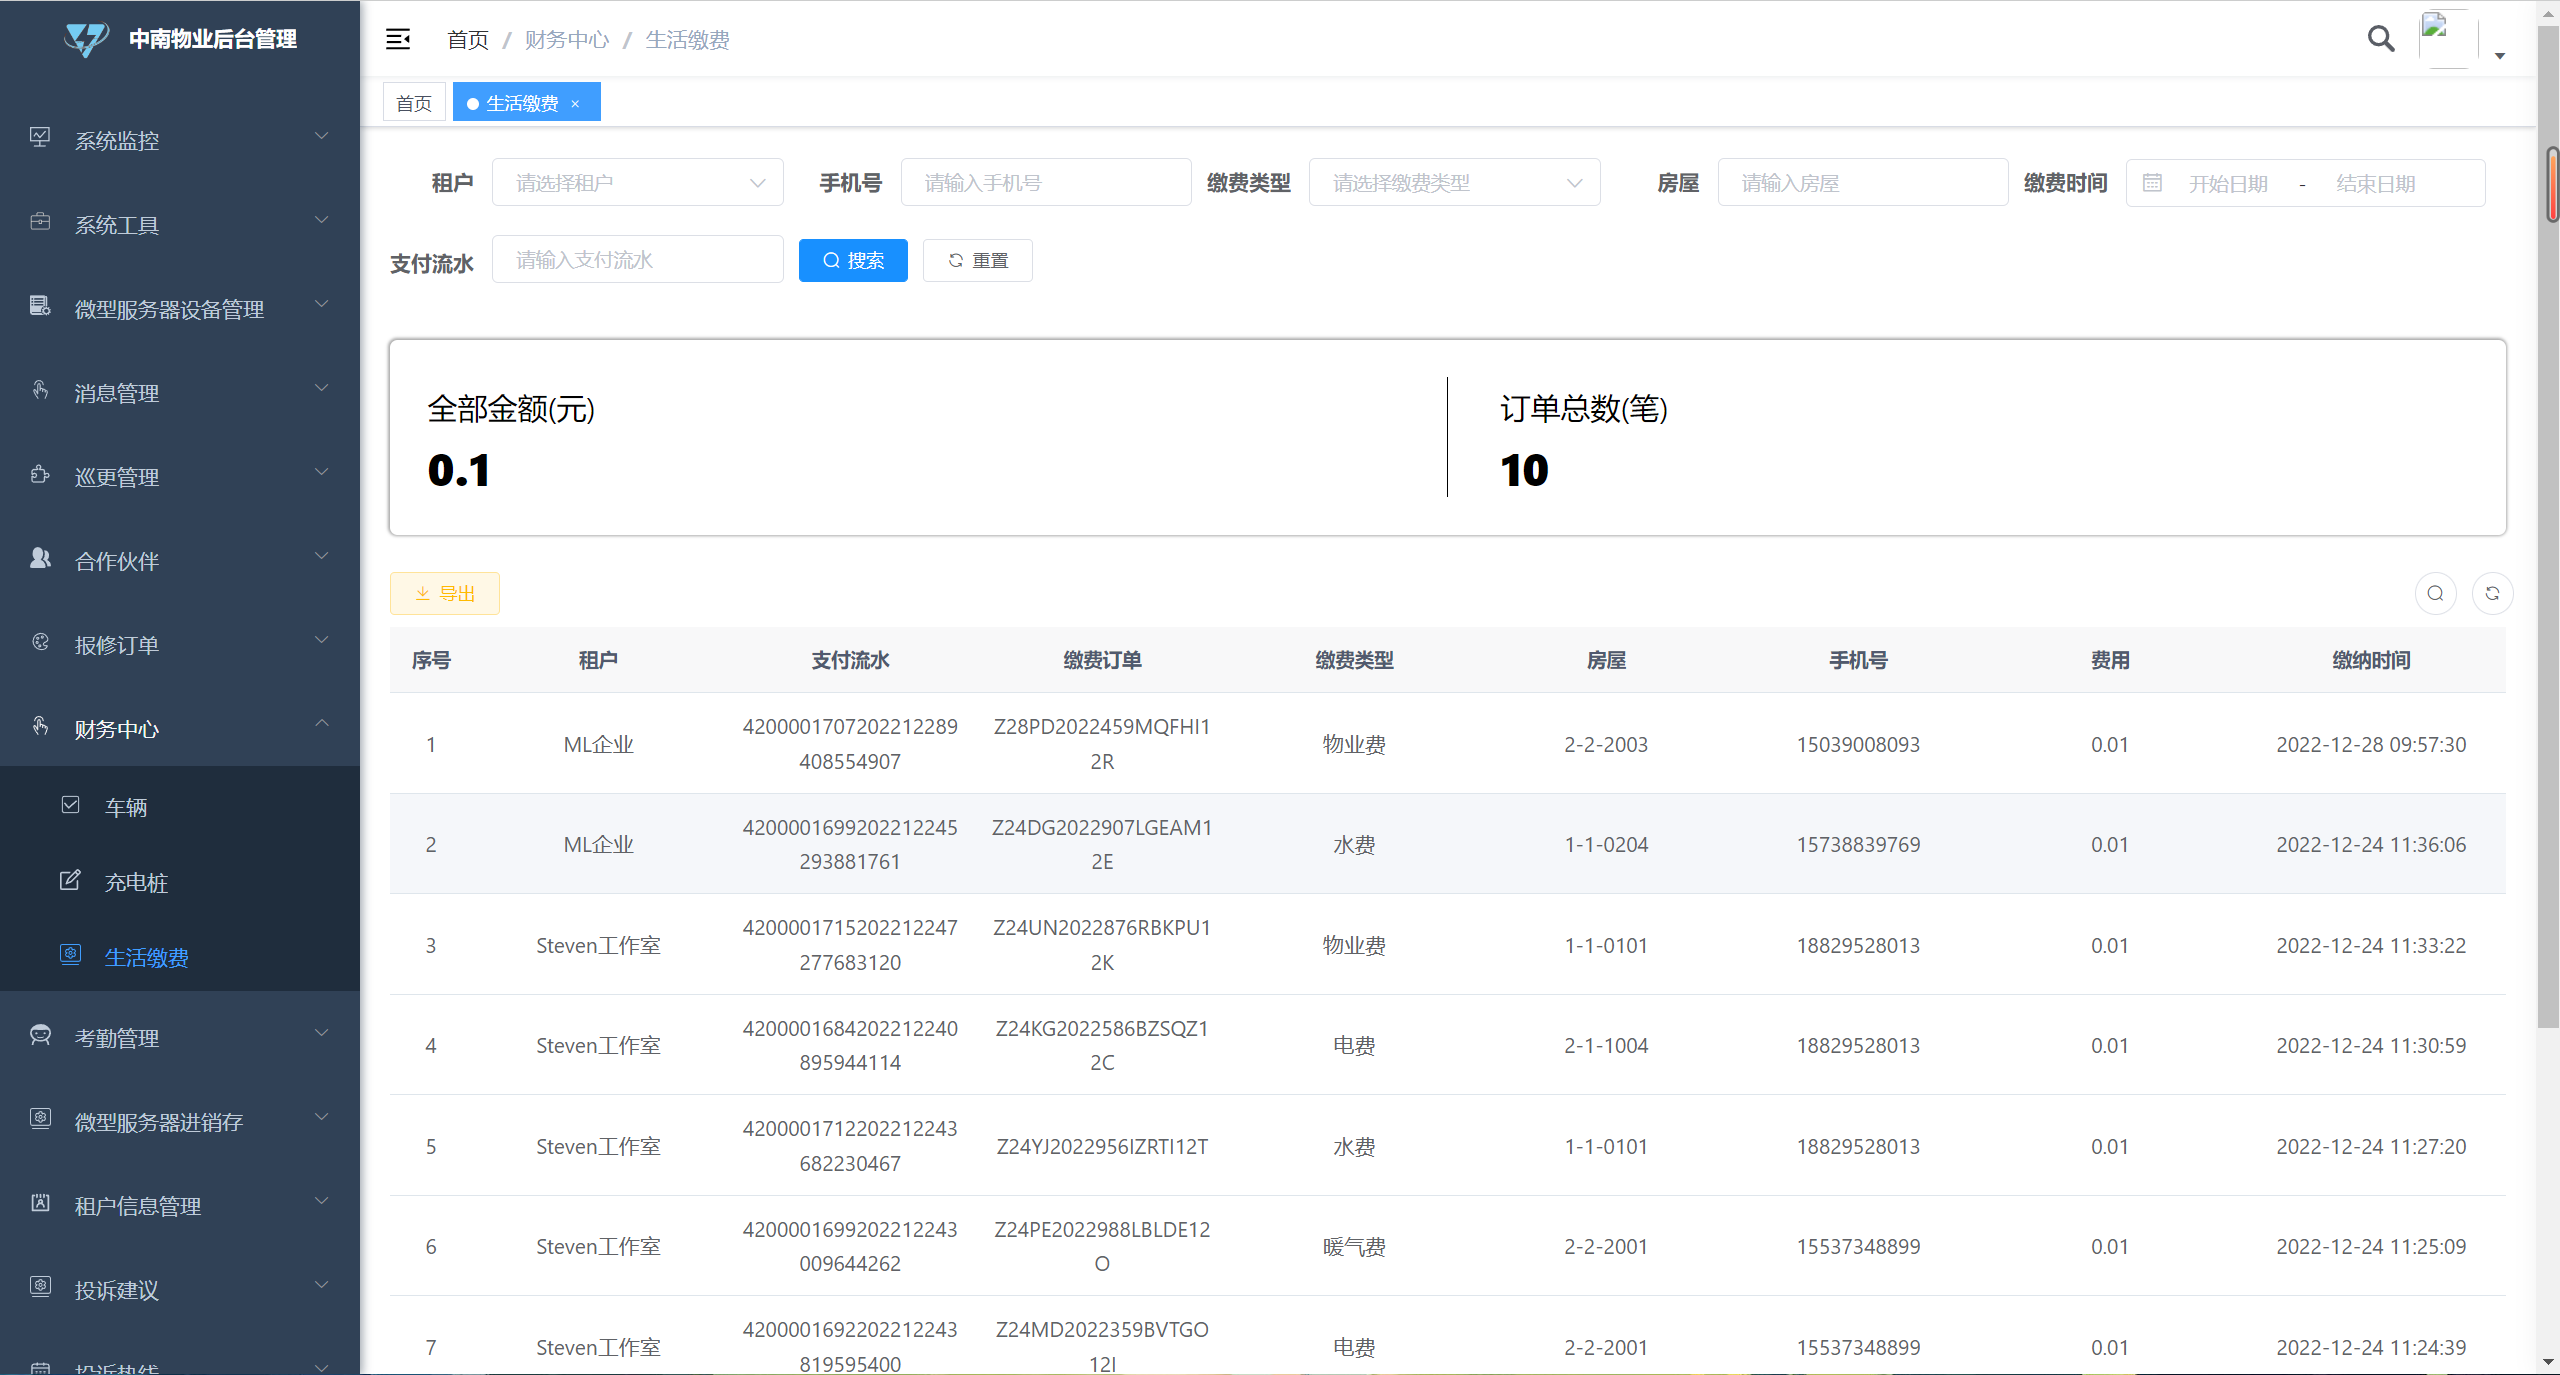
Task: Click timestamp 2022-12-24 11:36:06
Action: [2371, 845]
